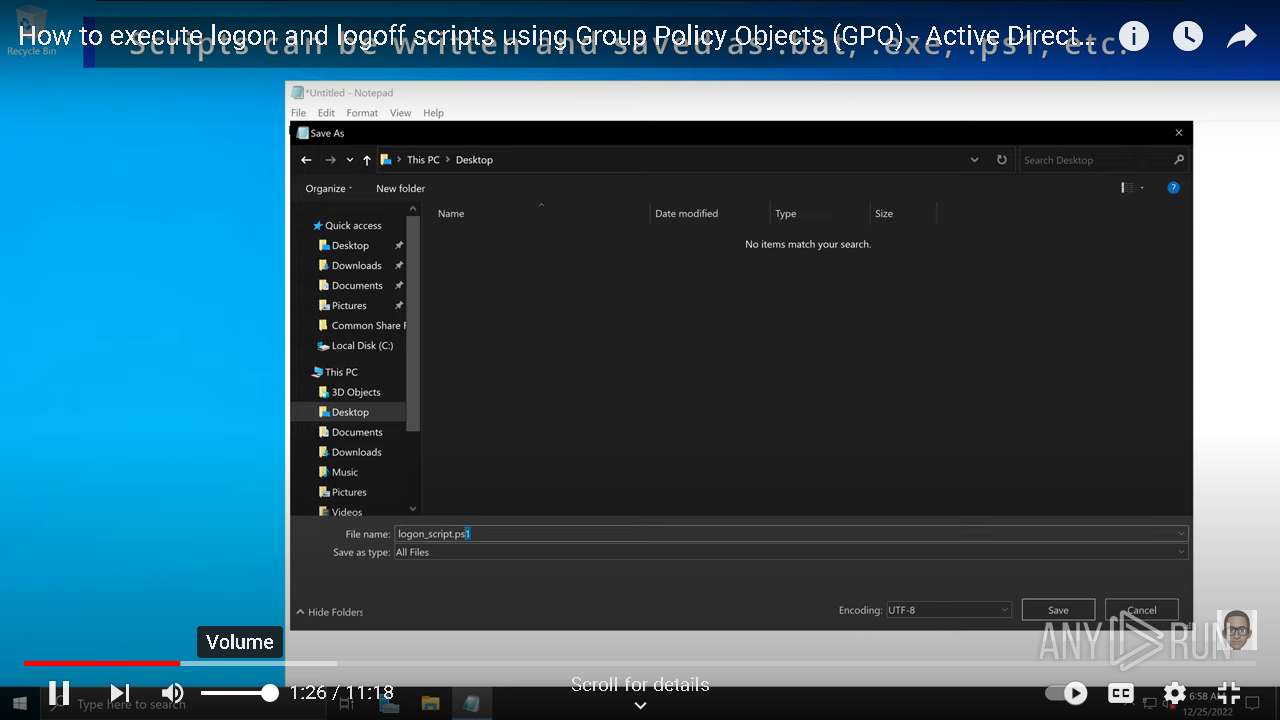Select This PC in address bar
The width and height of the screenshot is (1280, 720).
tap(423, 160)
